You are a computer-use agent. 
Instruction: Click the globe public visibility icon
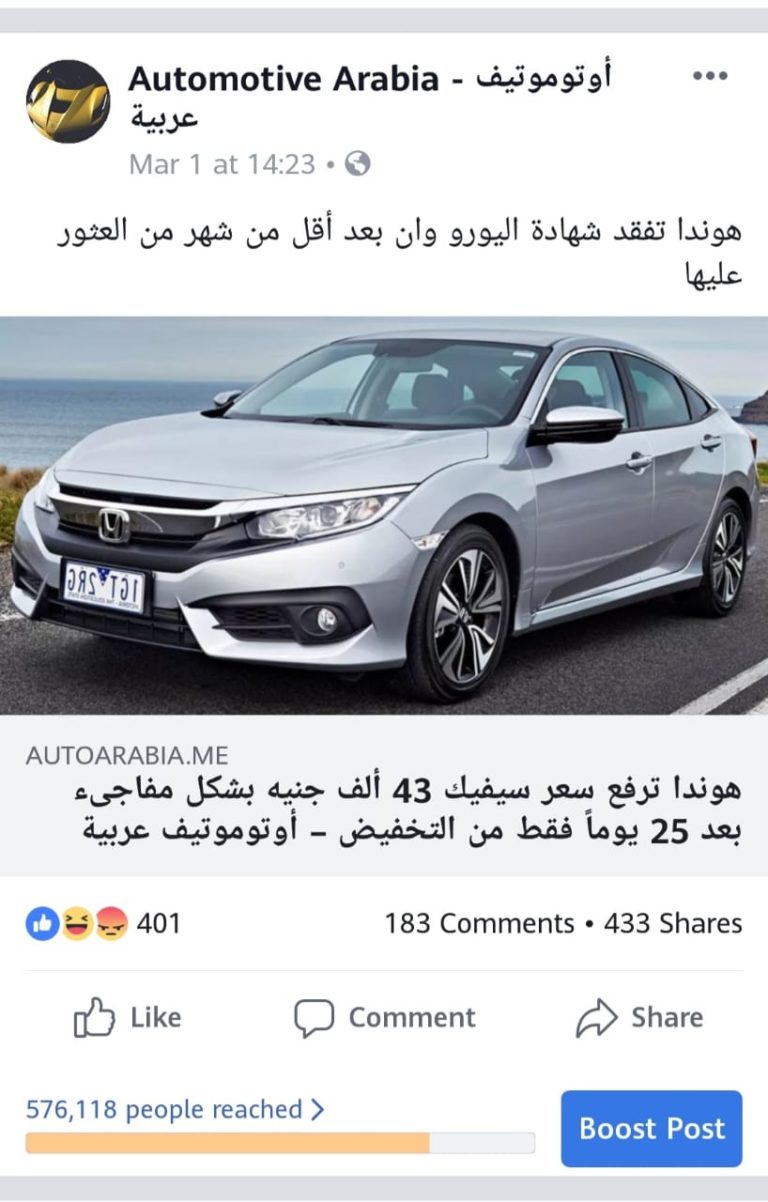[x=357, y=164]
